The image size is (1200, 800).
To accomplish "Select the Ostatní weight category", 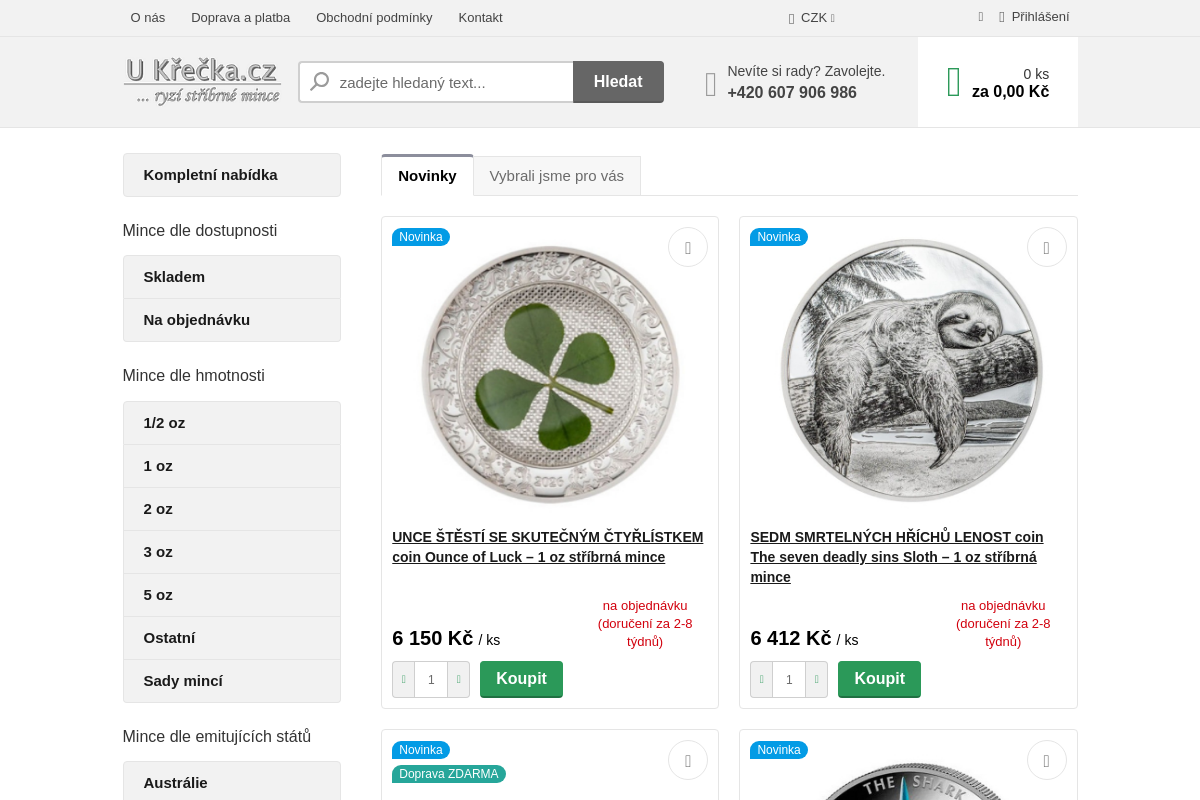I will (x=232, y=638).
